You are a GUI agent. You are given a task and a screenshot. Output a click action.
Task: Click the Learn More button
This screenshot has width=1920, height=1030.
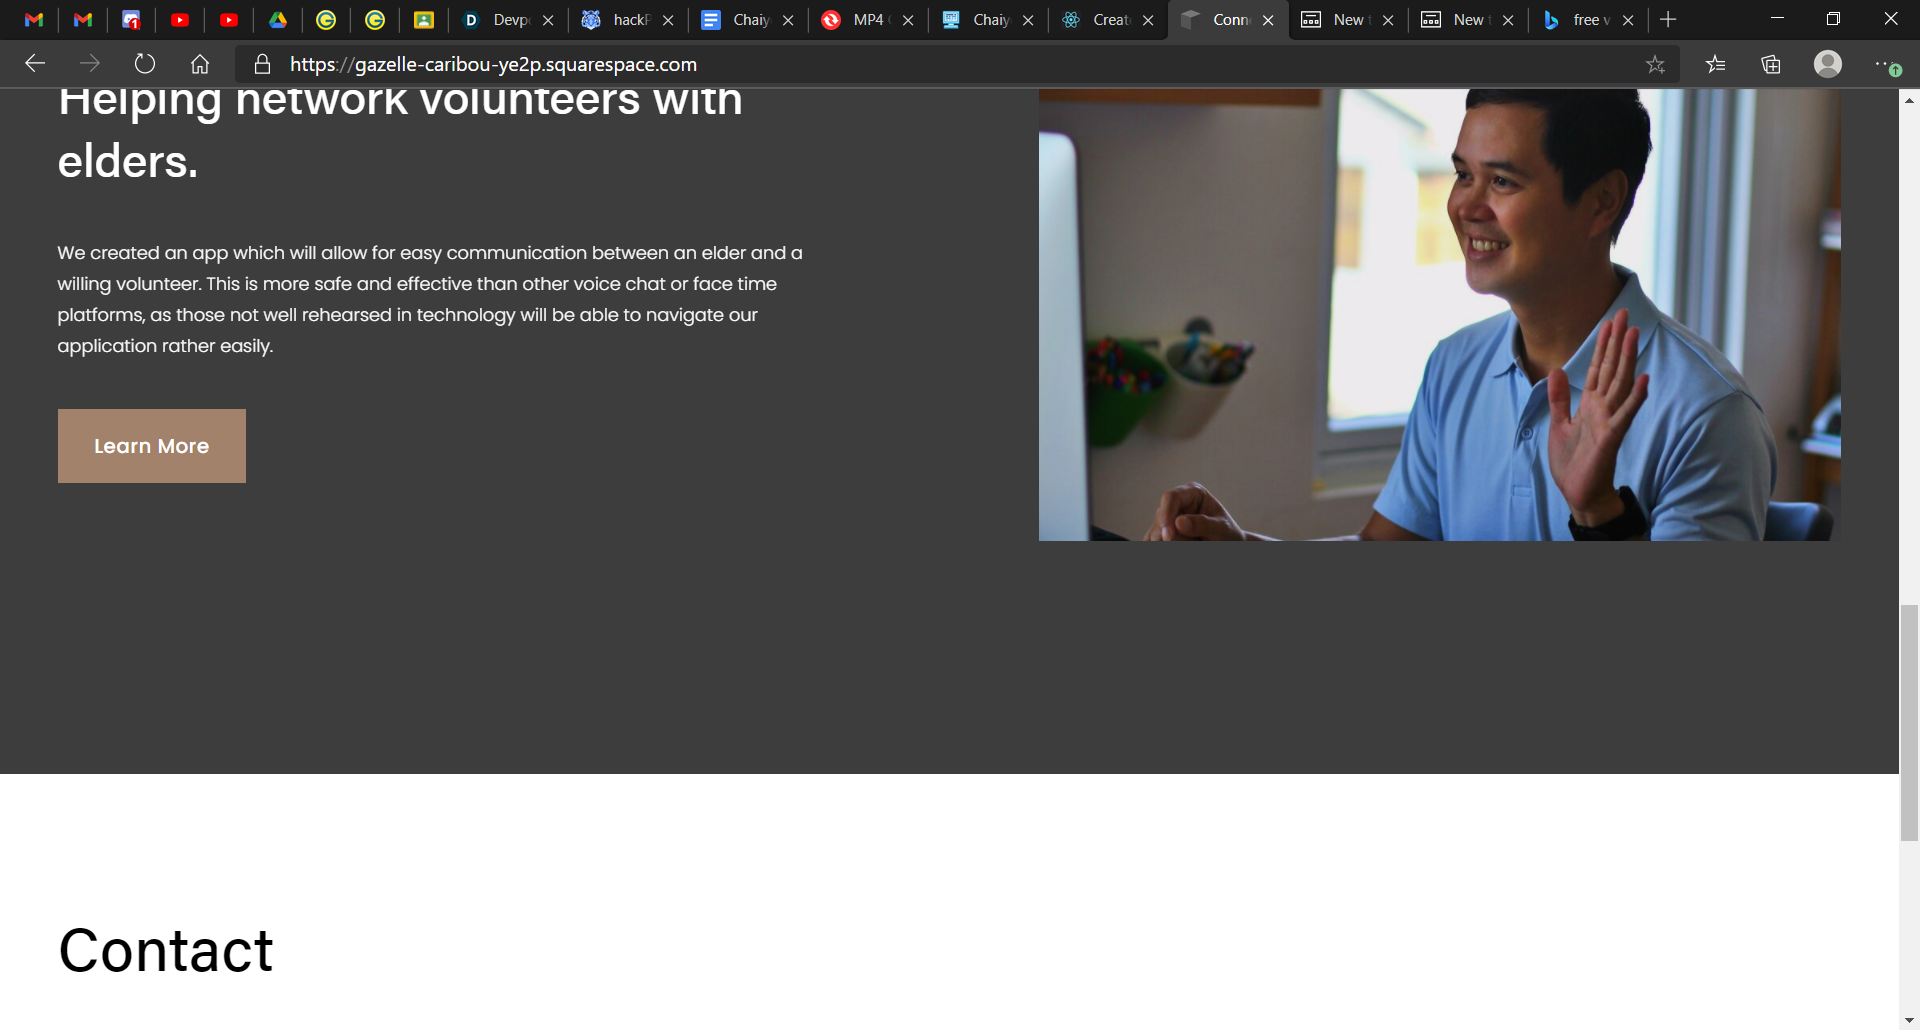tap(152, 446)
